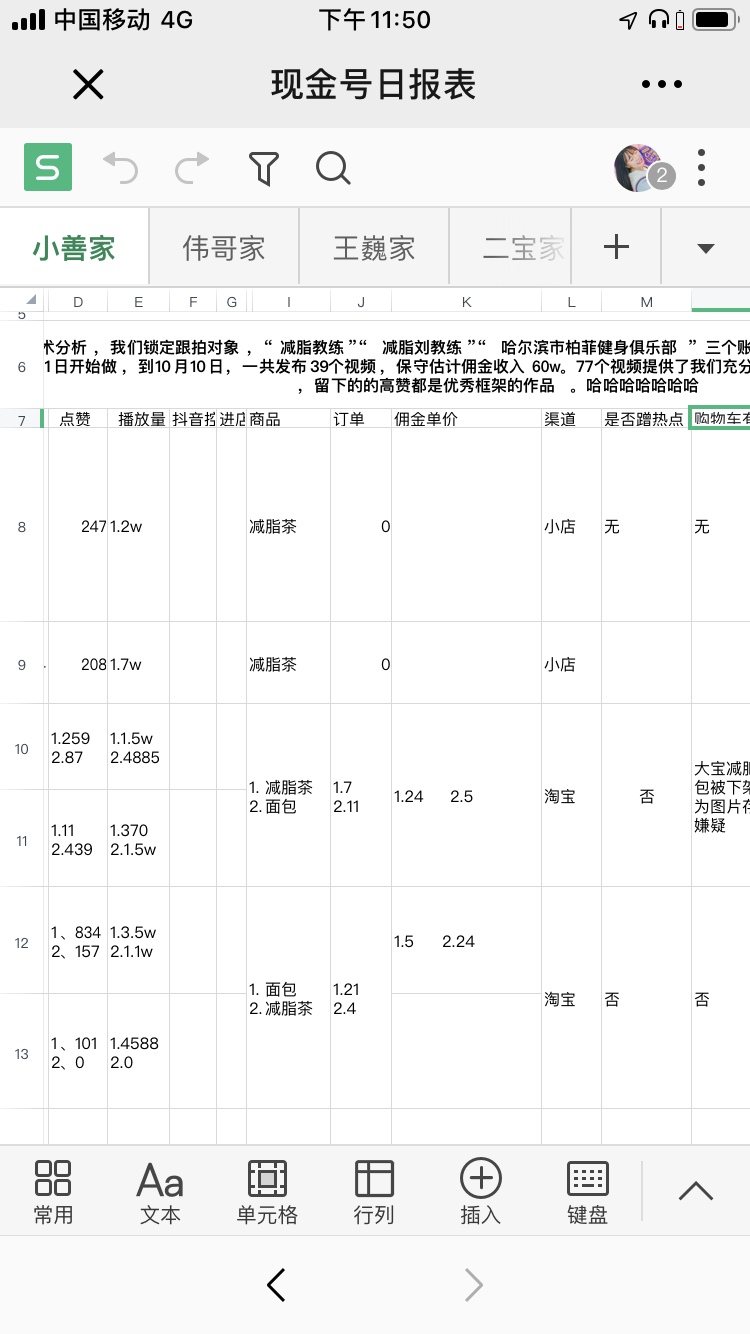Image resolution: width=750 pixels, height=1334 pixels.
Task: Select the cell with 1.4588 2.0
Action: 138,1052
